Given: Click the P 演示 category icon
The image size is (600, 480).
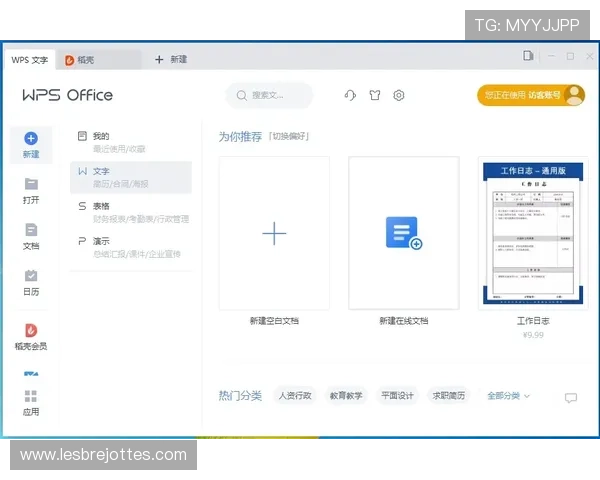Looking at the screenshot, I should click(x=82, y=241).
